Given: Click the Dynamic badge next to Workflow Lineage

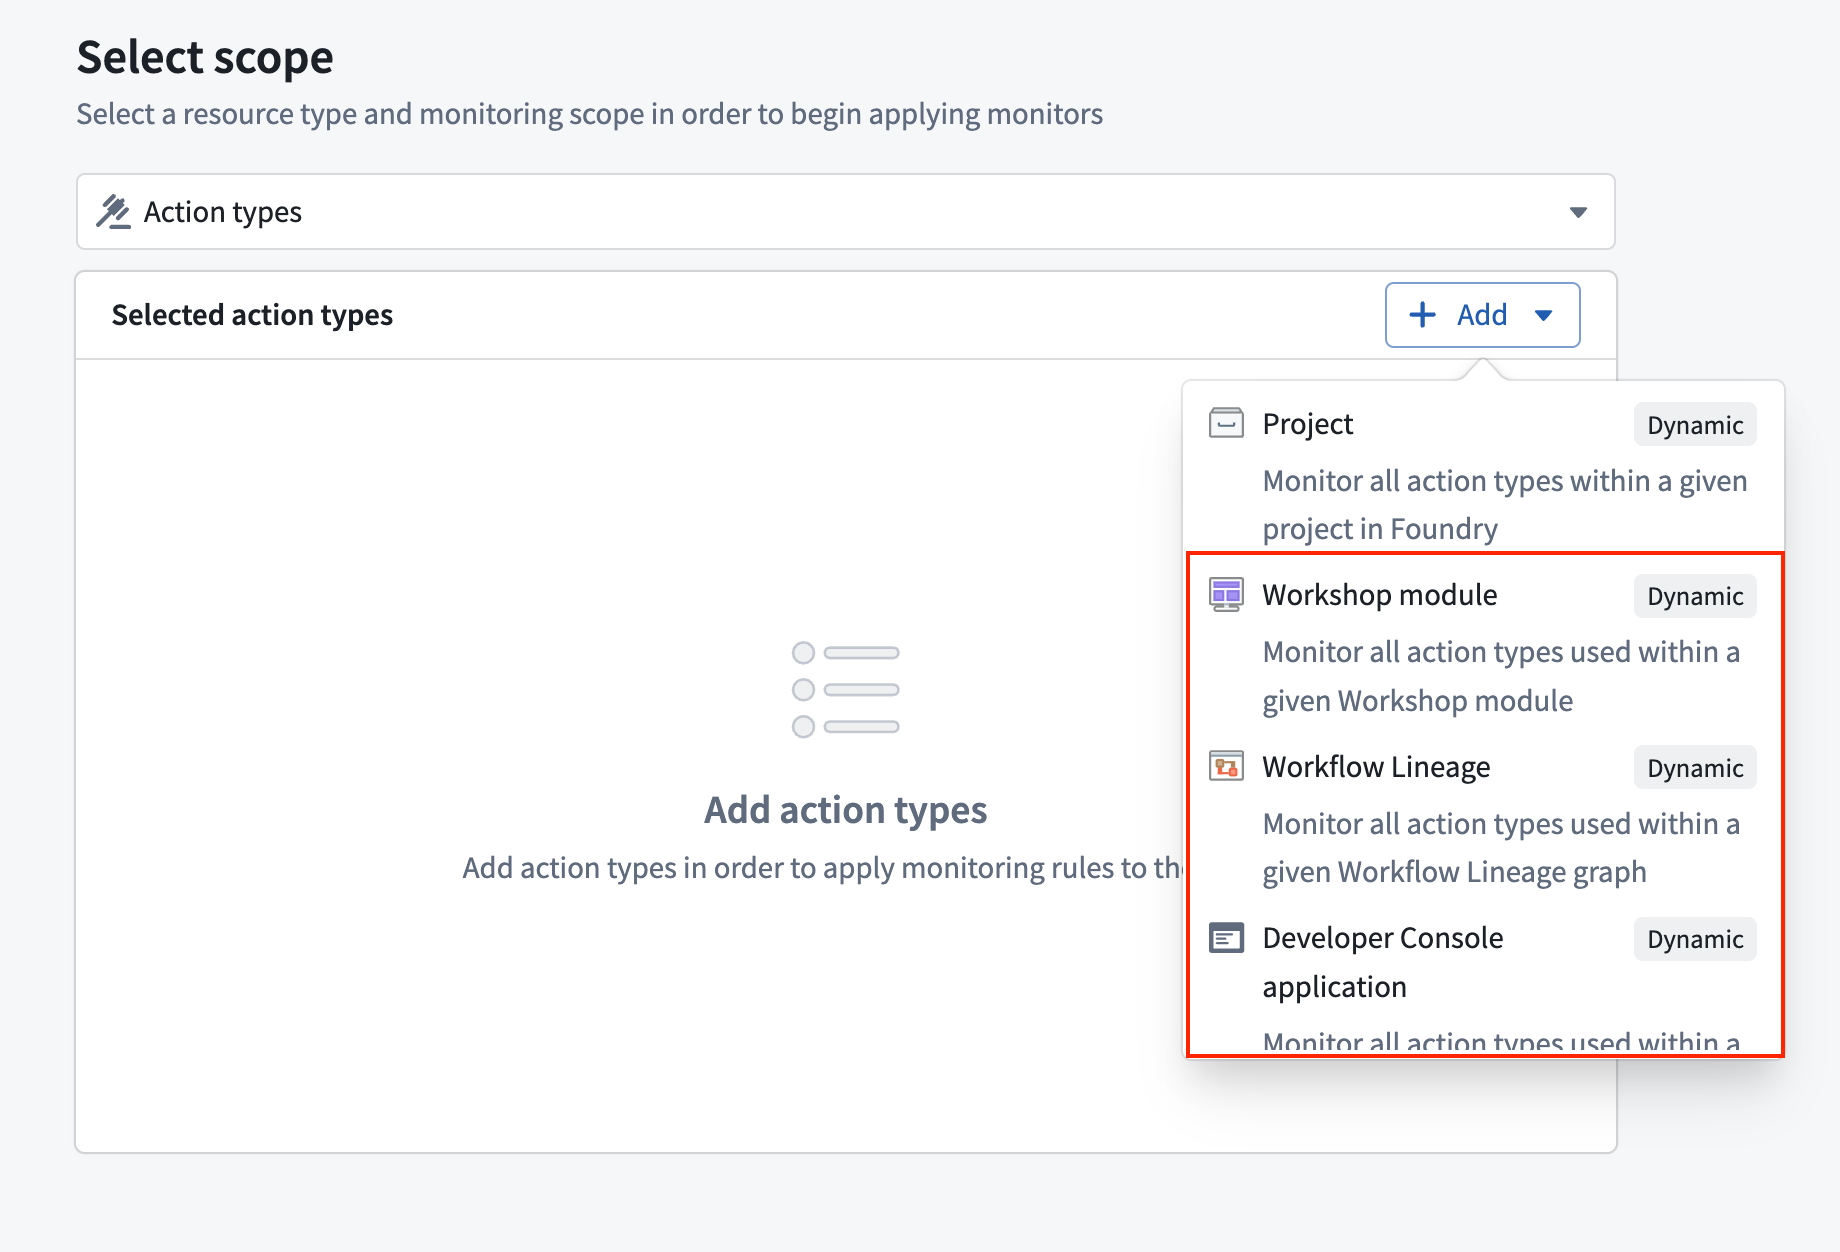Looking at the screenshot, I should coord(1695,768).
